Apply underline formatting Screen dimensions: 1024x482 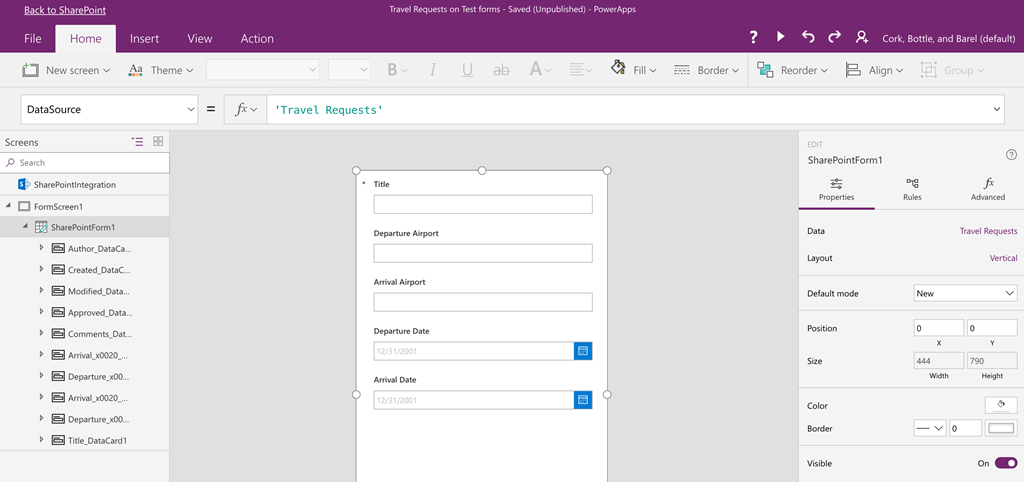click(467, 70)
